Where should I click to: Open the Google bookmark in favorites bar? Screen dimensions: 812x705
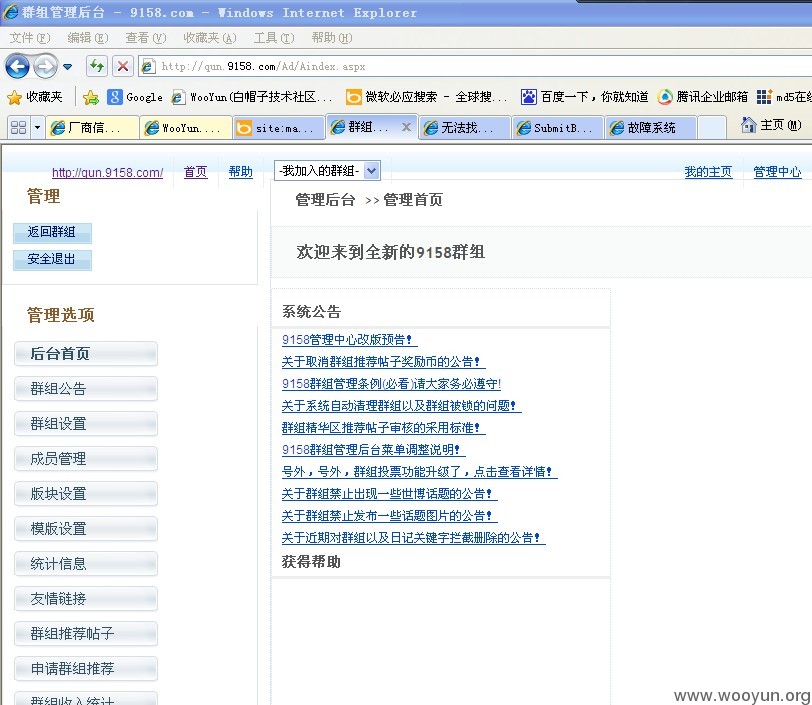tap(135, 97)
